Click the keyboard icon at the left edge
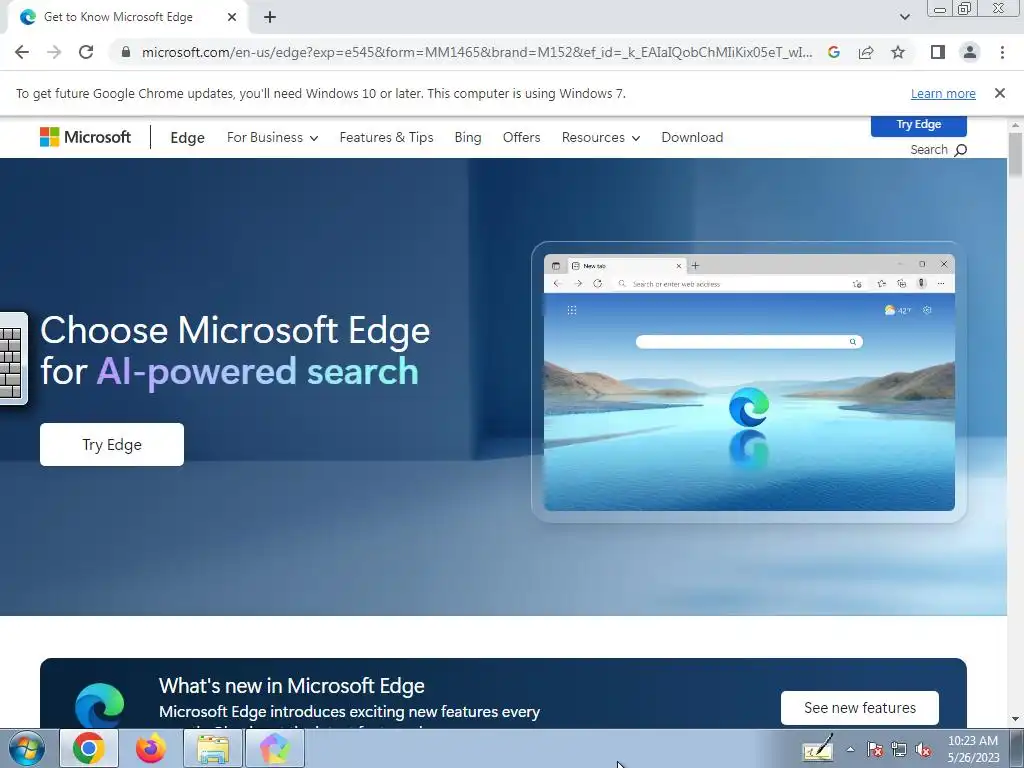 tap(13, 359)
